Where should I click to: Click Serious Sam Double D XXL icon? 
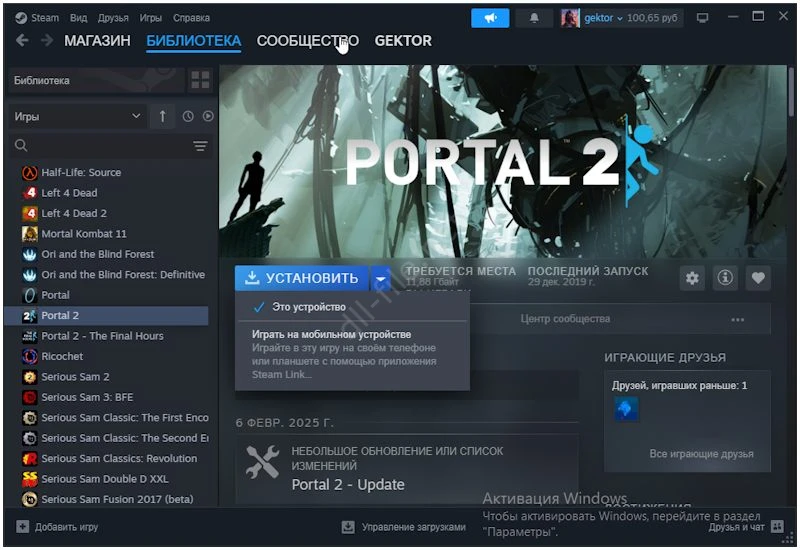pyautogui.click(x=30, y=479)
